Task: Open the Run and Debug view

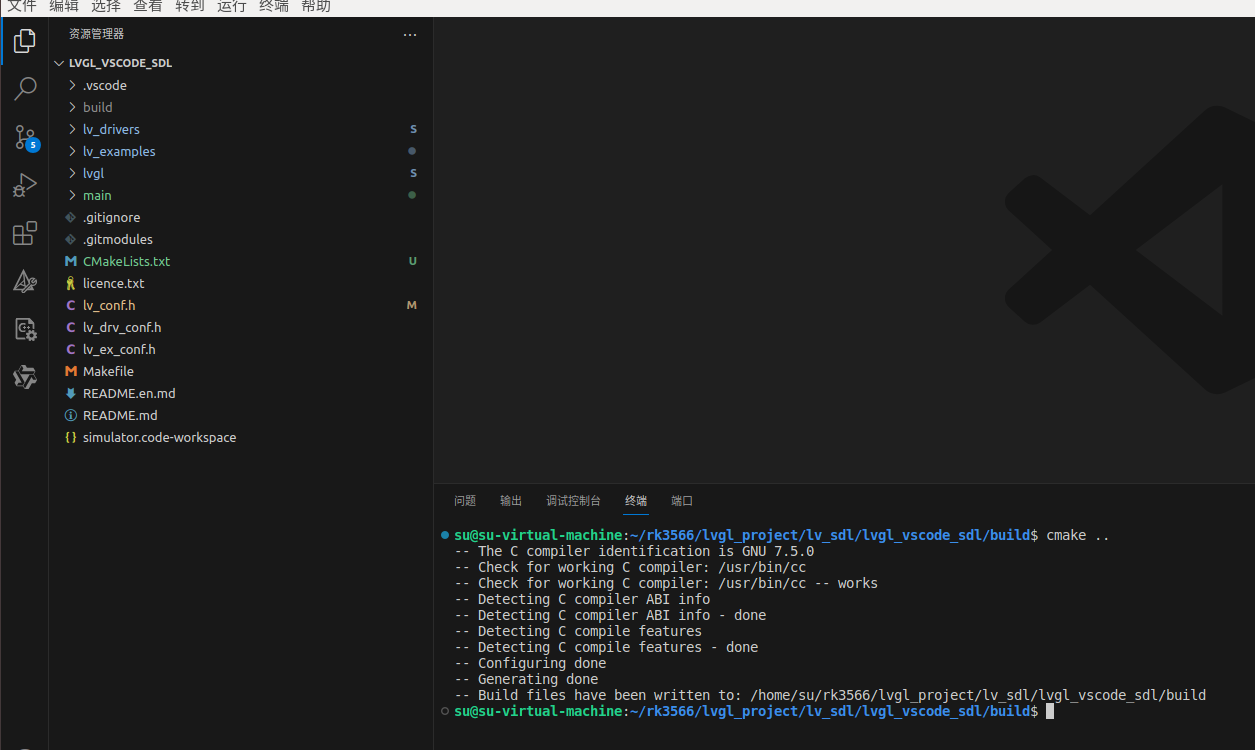Action: click(25, 185)
